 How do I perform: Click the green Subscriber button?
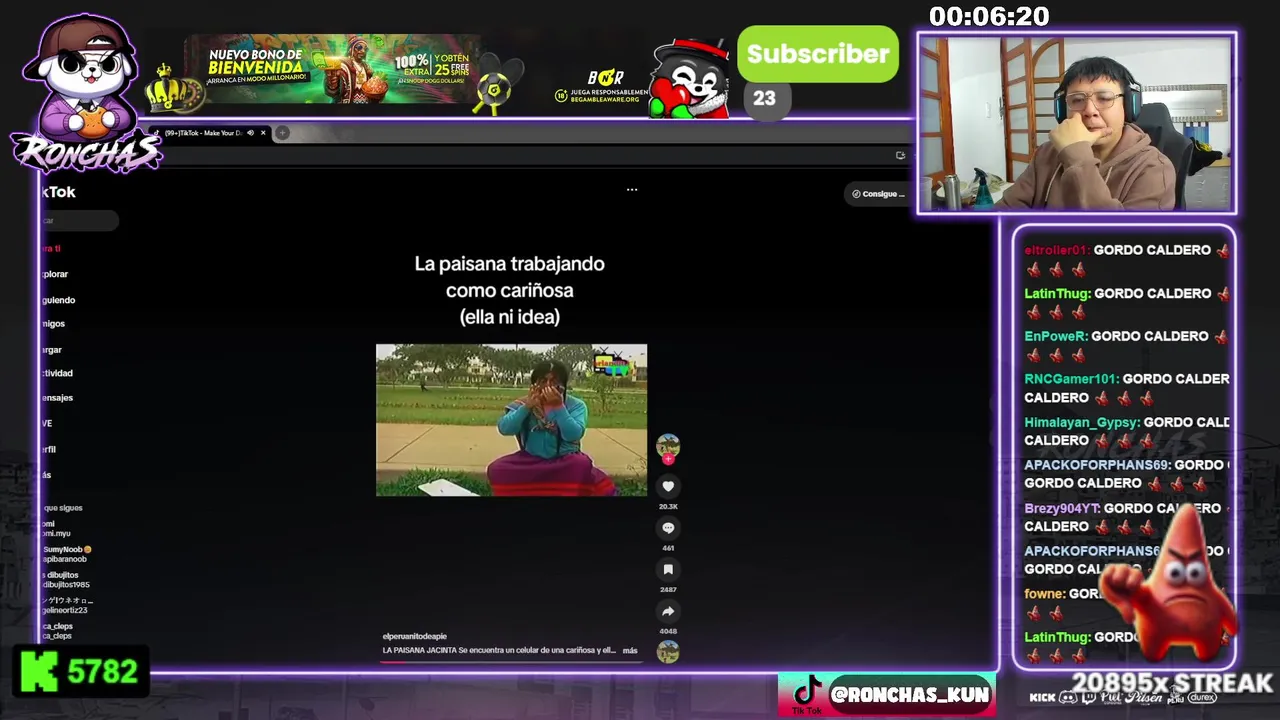818,54
